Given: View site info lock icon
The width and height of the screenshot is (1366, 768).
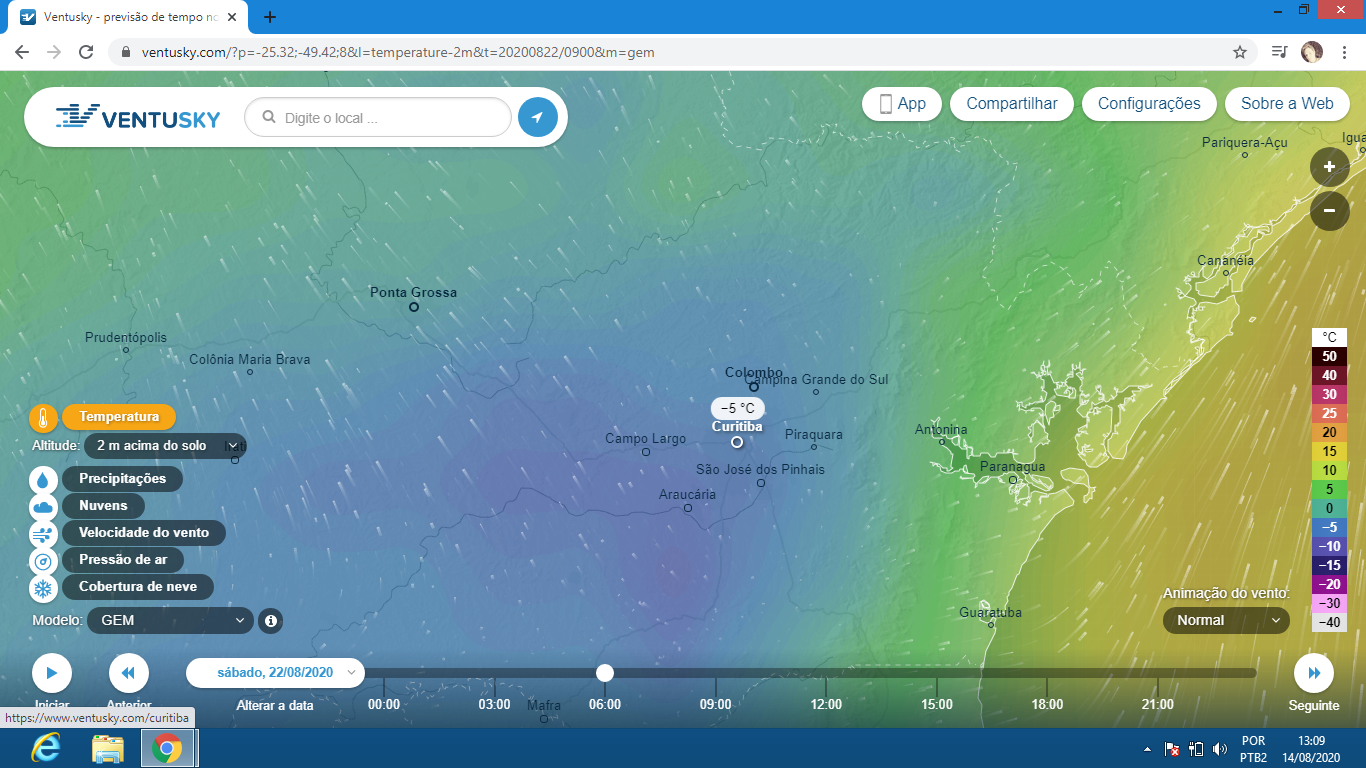Looking at the screenshot, I should point(126,52).
